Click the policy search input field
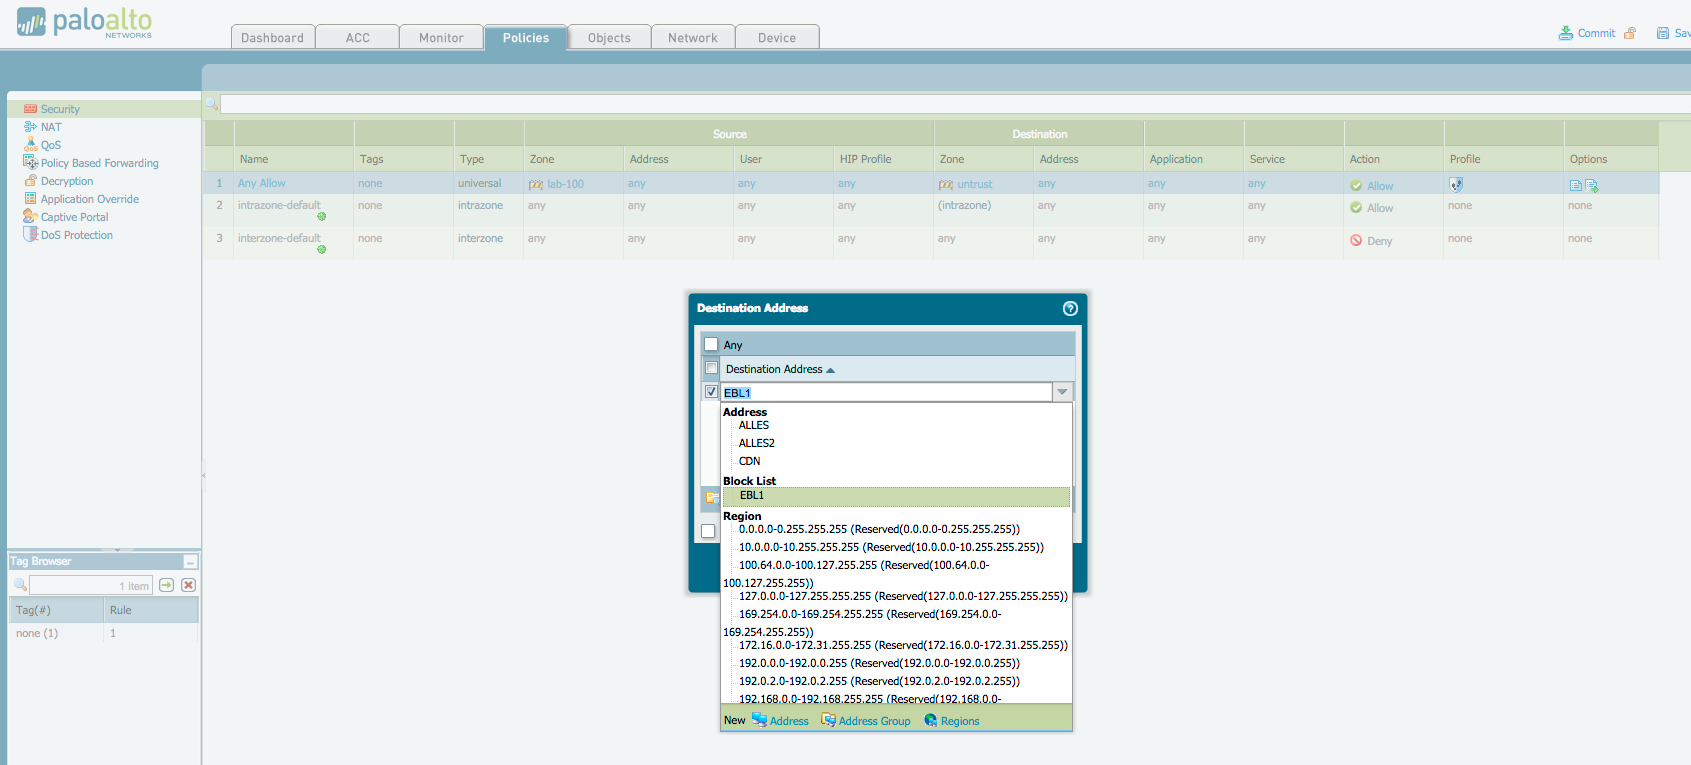The width and height of the screenshot is (1691, 765). 950,104
